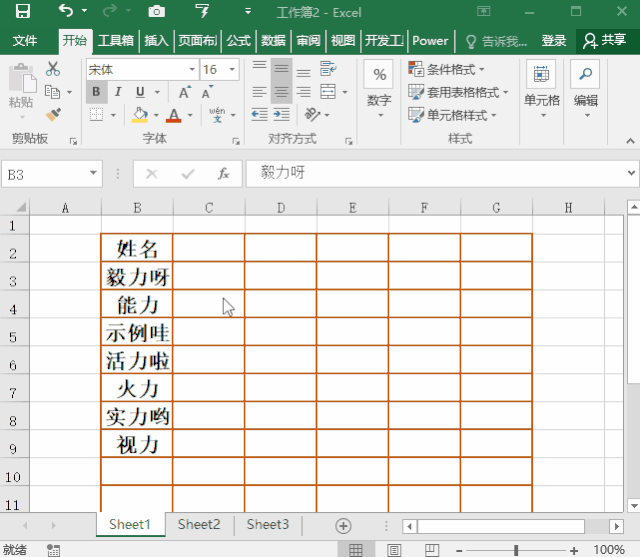Click the zoom slider handle
The width and height of the screenshot is (640, 557).
516,550
